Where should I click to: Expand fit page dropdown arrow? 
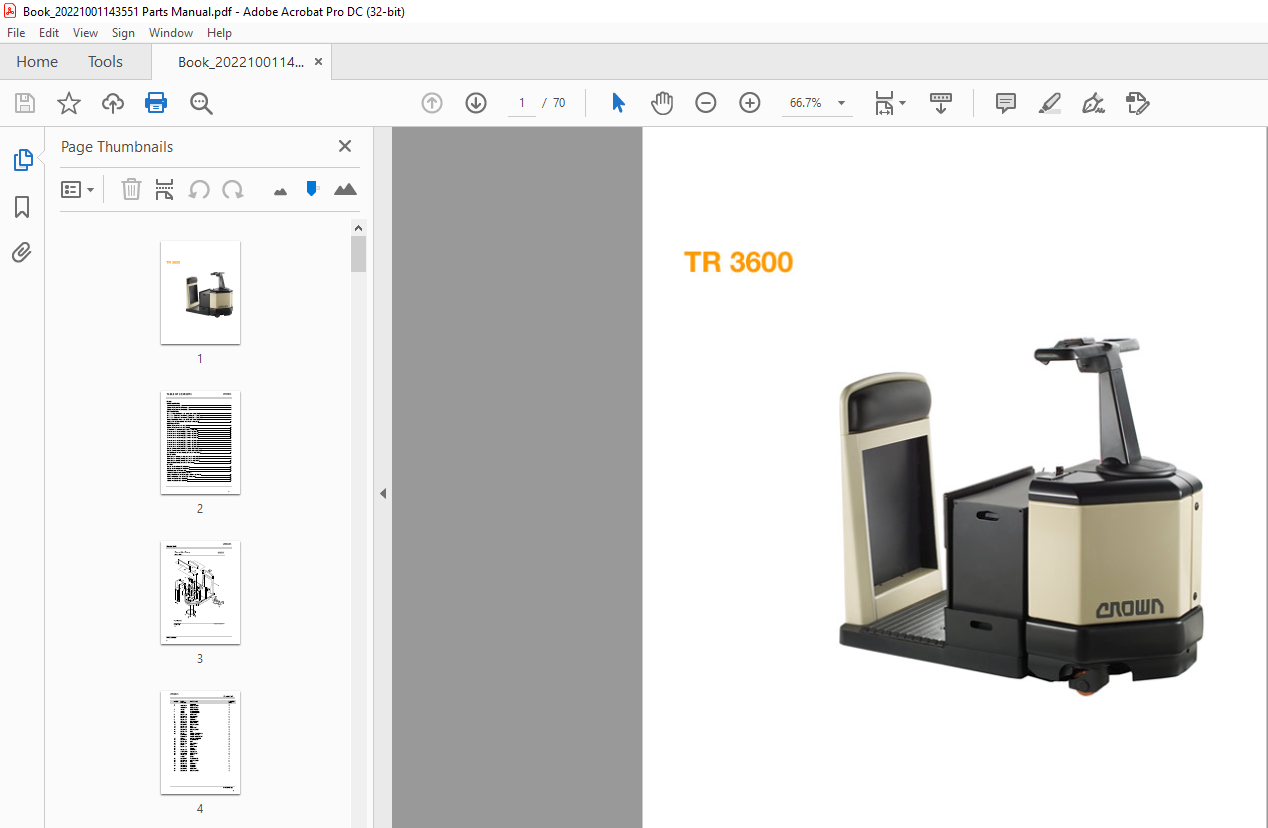pos(903,103)
